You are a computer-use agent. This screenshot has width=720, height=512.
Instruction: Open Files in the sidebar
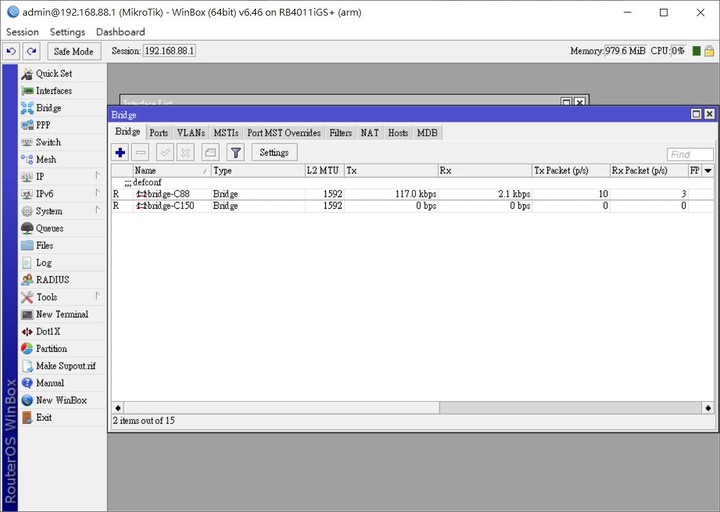click(62, 245)
